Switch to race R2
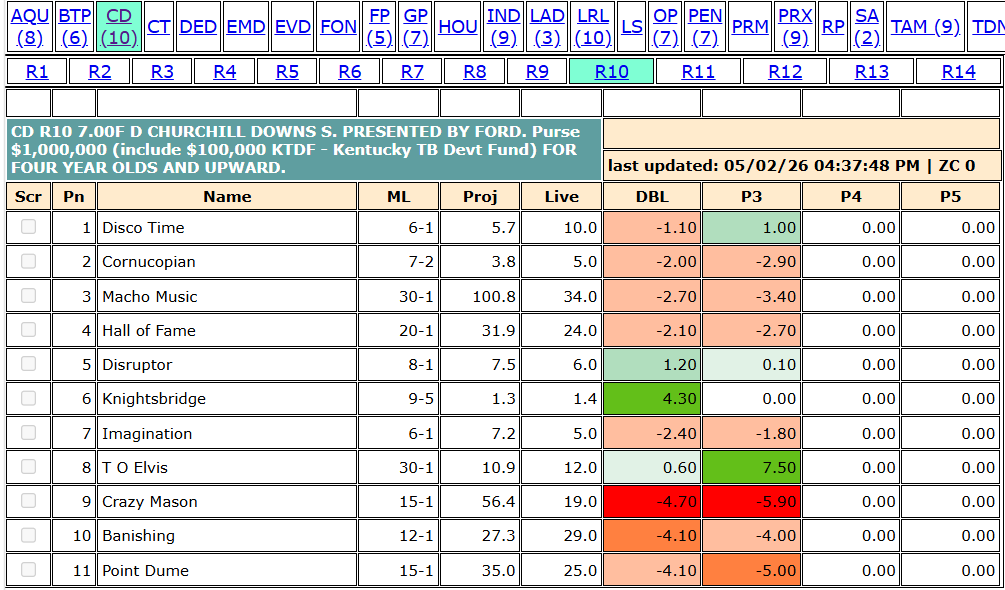The height and width of the screenshot is (590, 1005). click(x=99, y=71)
